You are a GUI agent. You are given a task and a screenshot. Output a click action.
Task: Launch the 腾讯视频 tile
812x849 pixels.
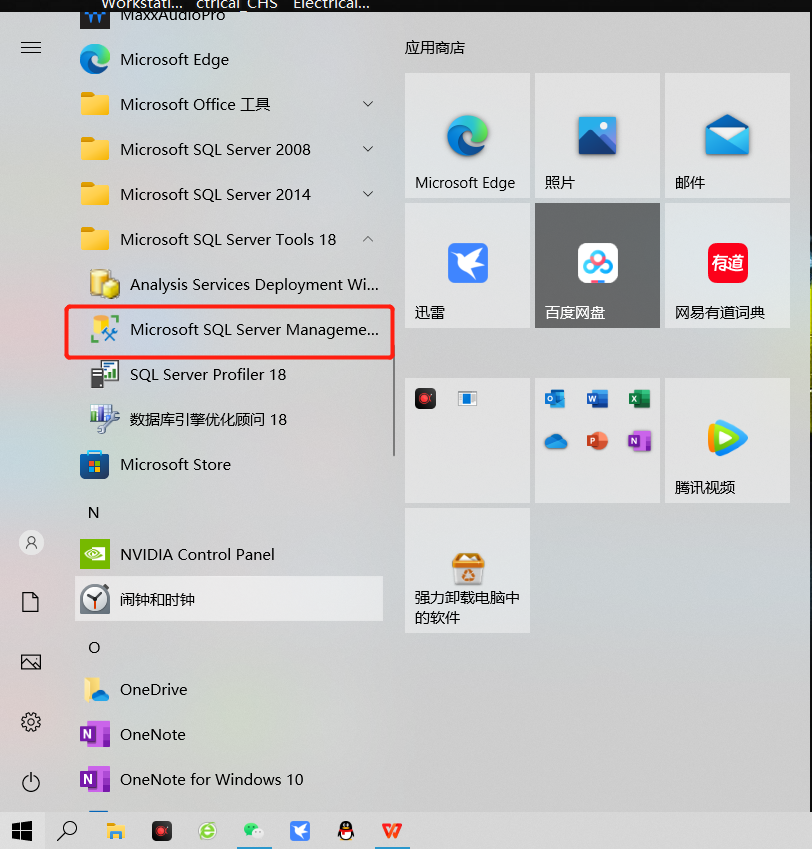point(727,440)
